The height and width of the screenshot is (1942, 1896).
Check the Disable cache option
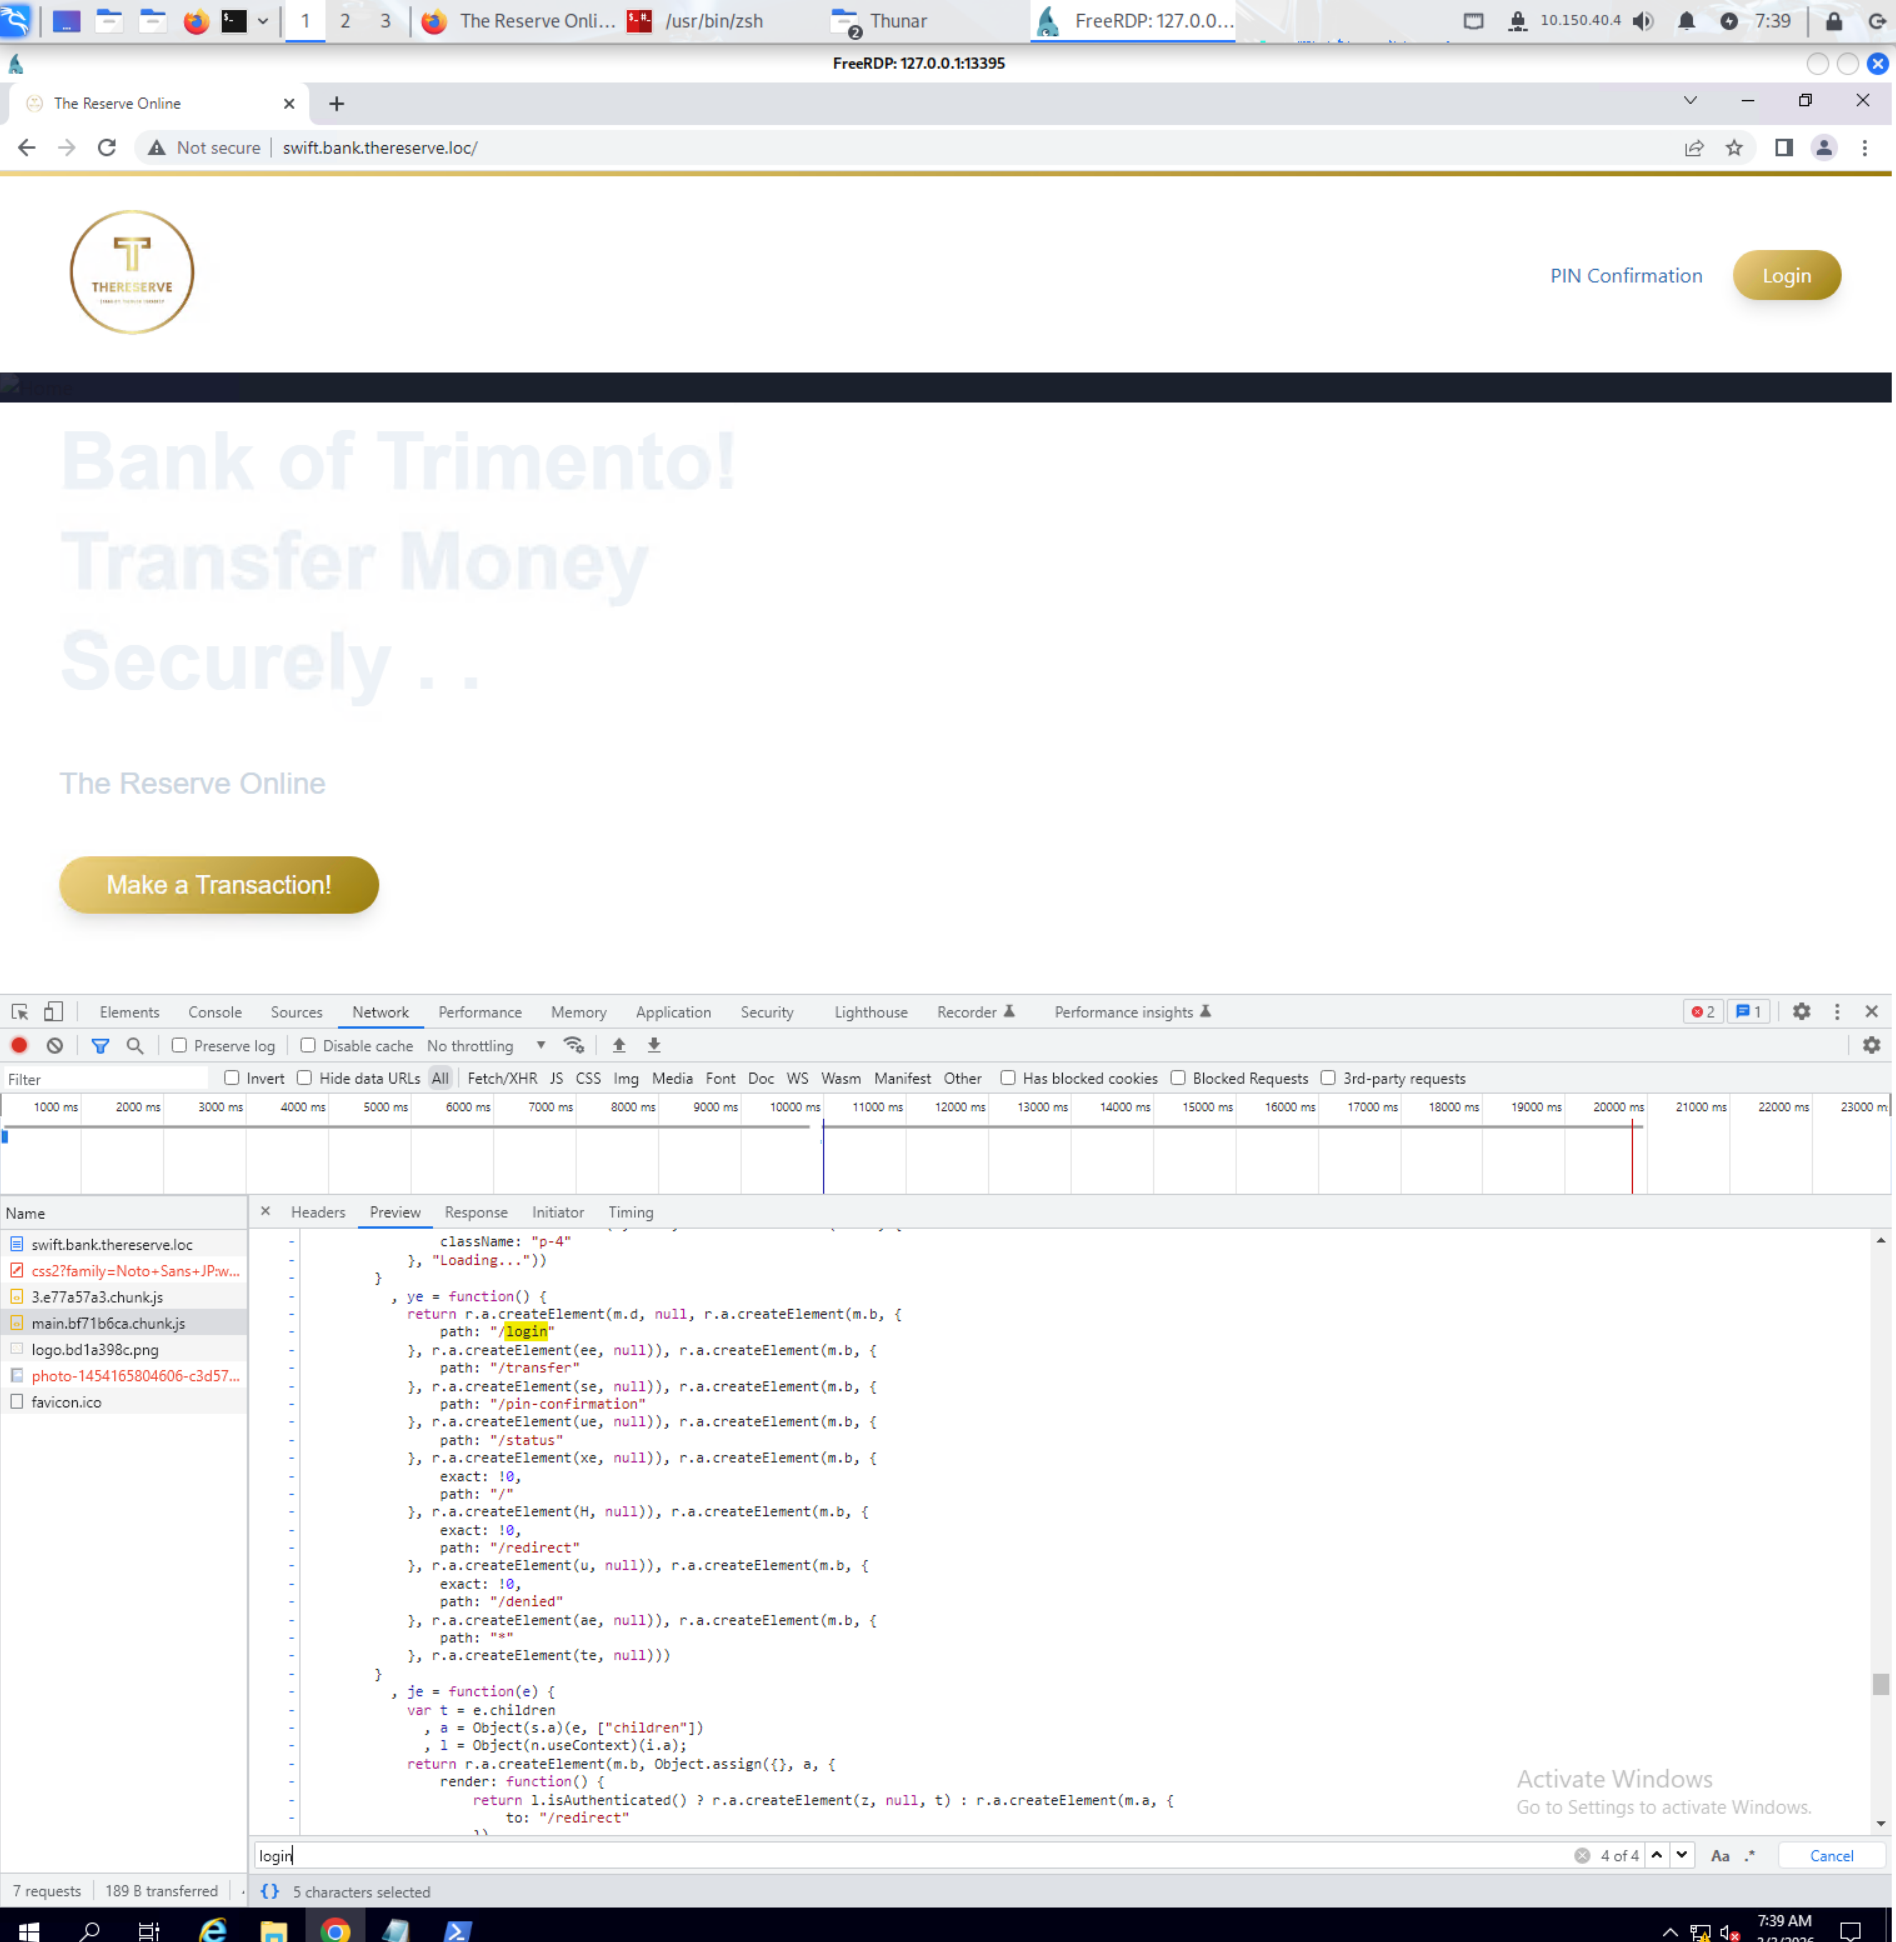tap(308, 1045)
